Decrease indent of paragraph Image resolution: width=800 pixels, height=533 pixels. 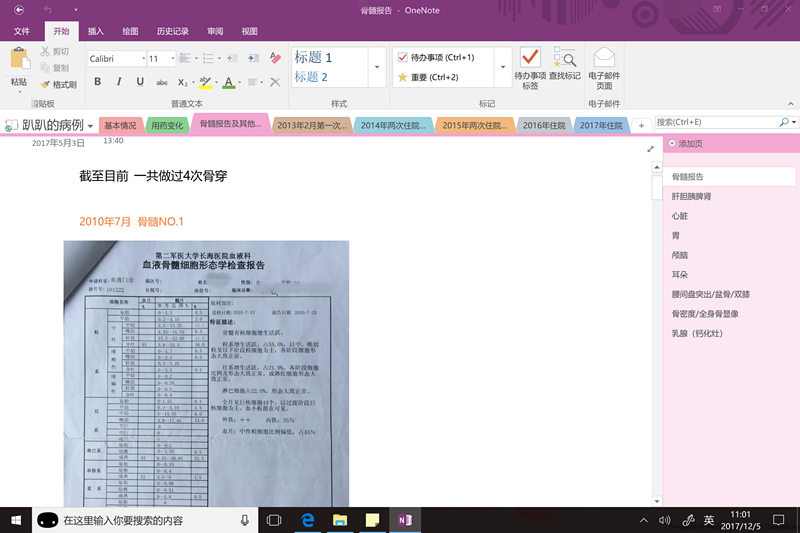click(x=232, y=58)
